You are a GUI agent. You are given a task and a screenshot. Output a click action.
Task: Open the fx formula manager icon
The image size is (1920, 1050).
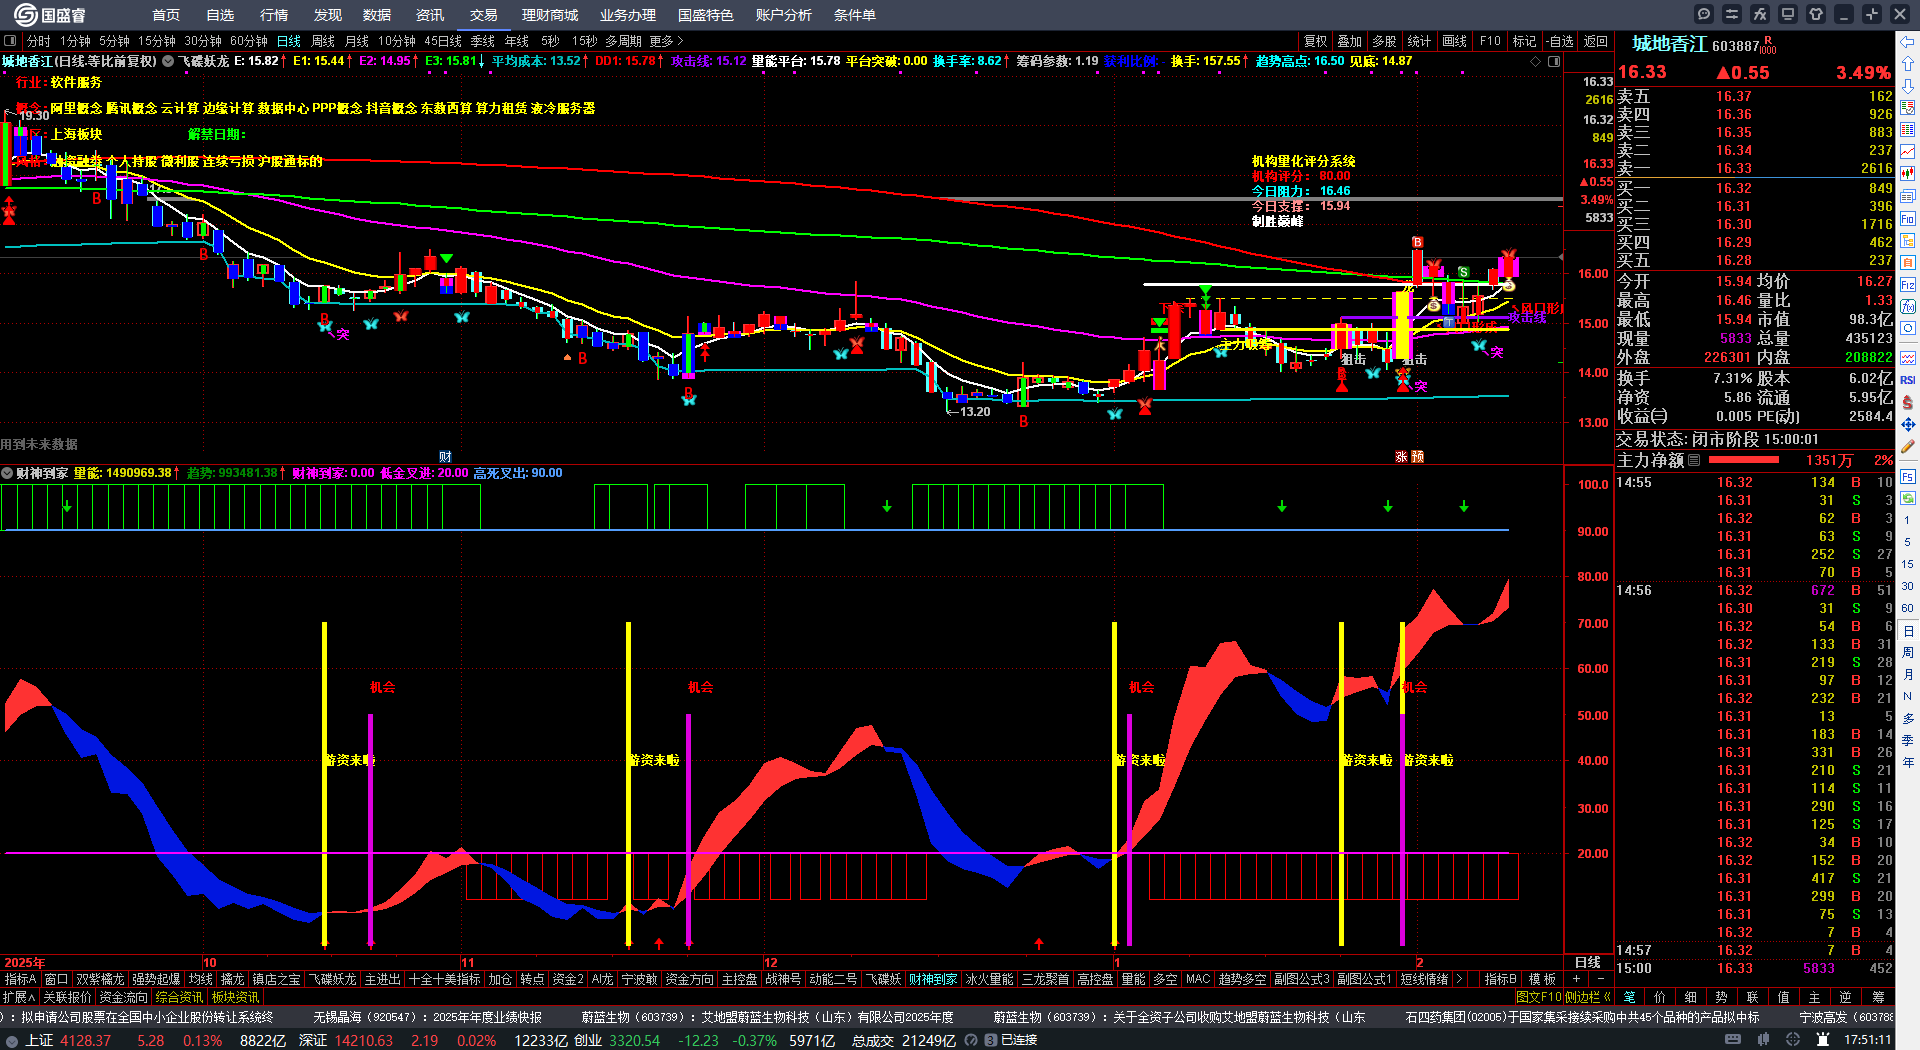pos(1760,14)
